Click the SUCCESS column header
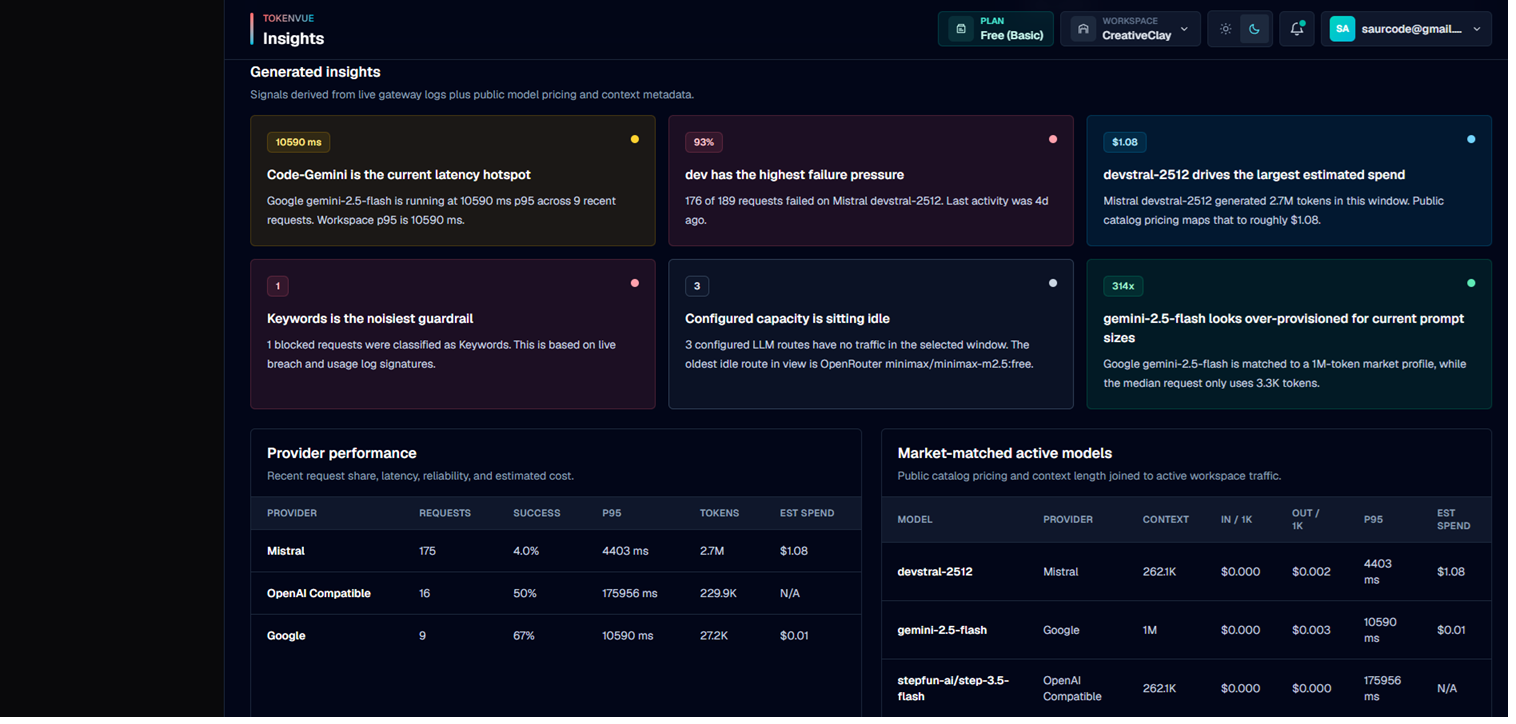1516x724 pixels. point(537,513)
